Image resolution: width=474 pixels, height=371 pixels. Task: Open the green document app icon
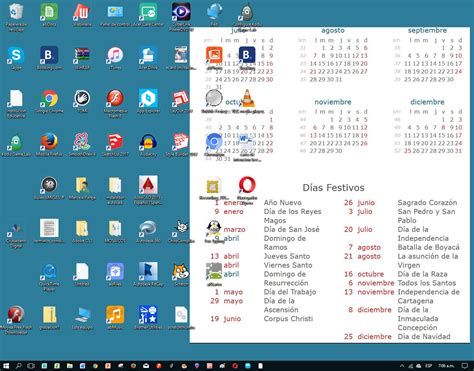(x=49, y=12)
